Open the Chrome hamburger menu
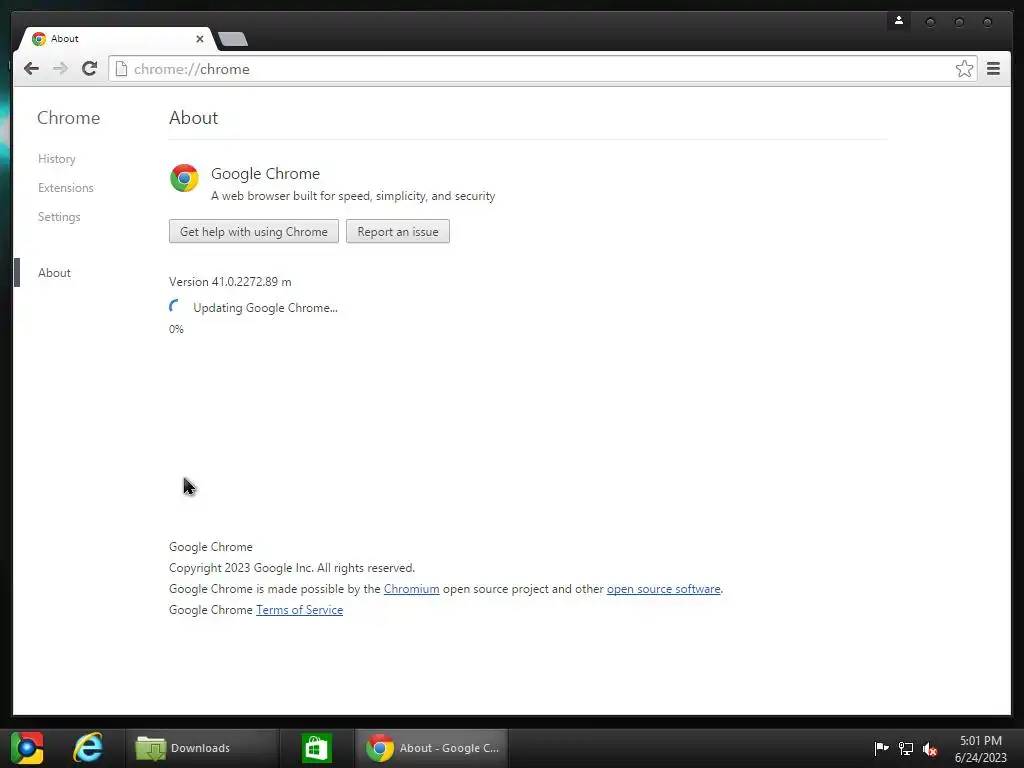Image resolution: width=1024 pixels, height=768 pixels. [x=993, y=69]
